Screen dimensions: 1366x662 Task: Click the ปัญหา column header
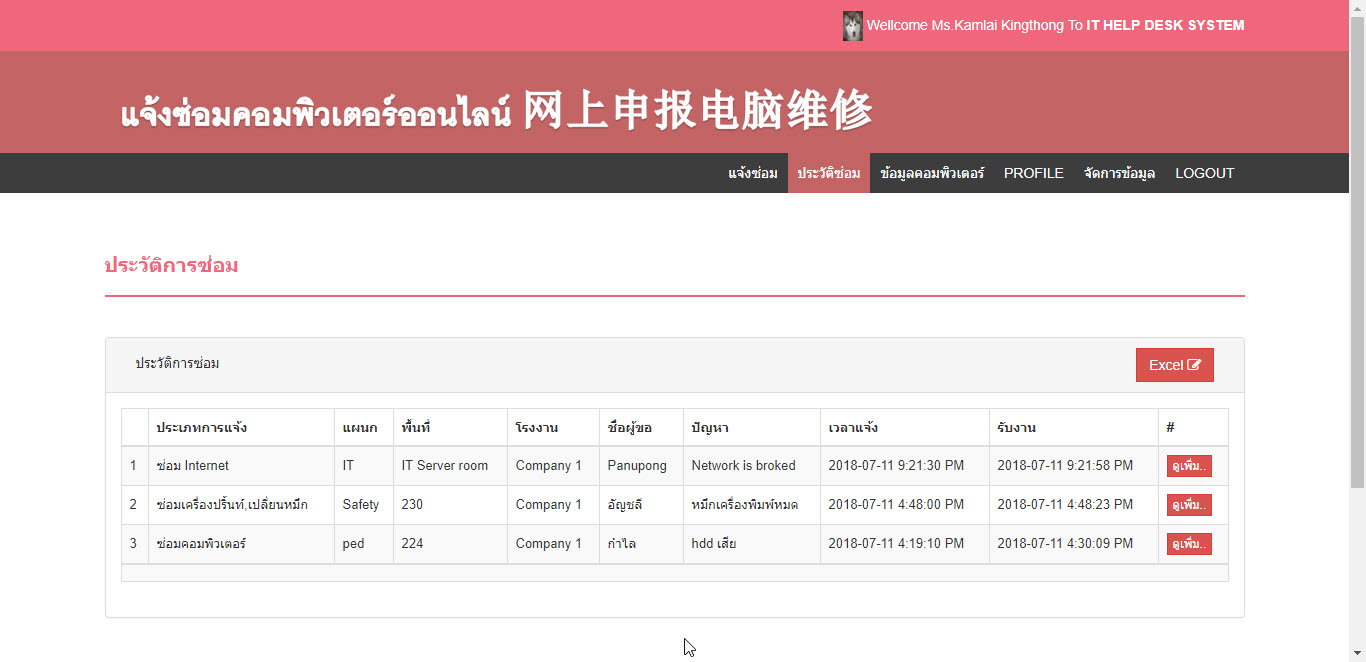752,427
